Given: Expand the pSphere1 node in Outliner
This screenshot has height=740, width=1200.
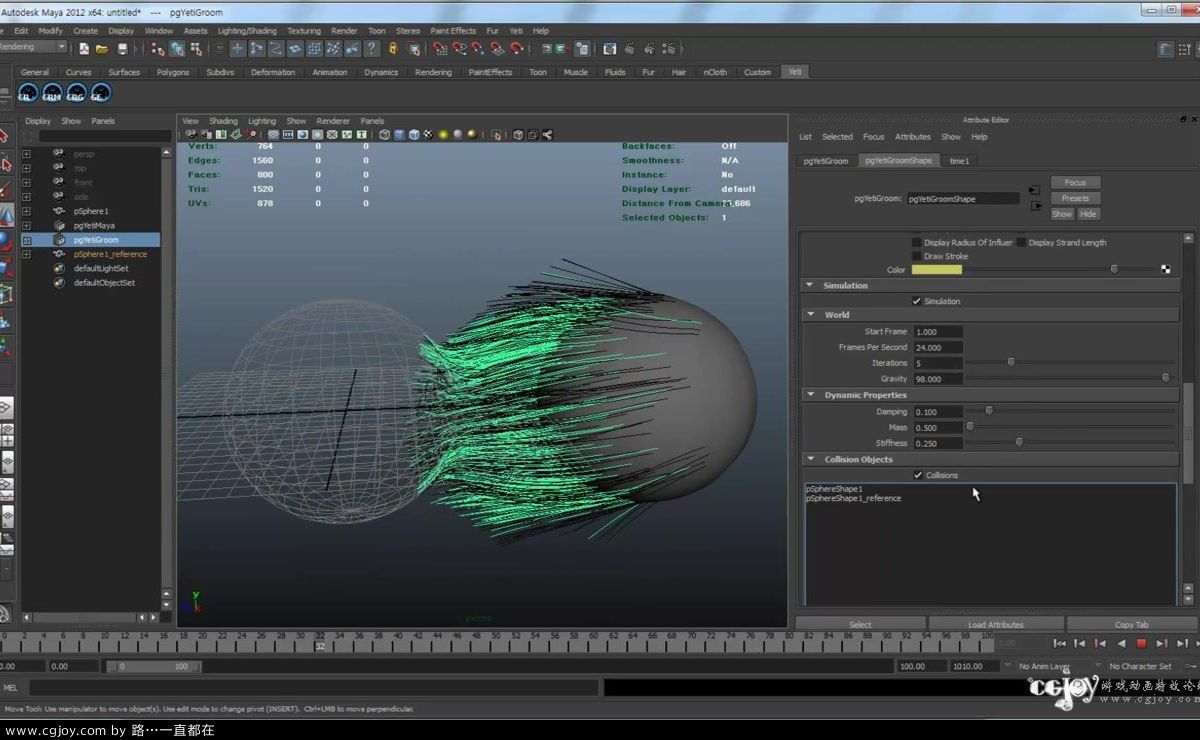Looking at the screenshot, I should tap(27, 211).
